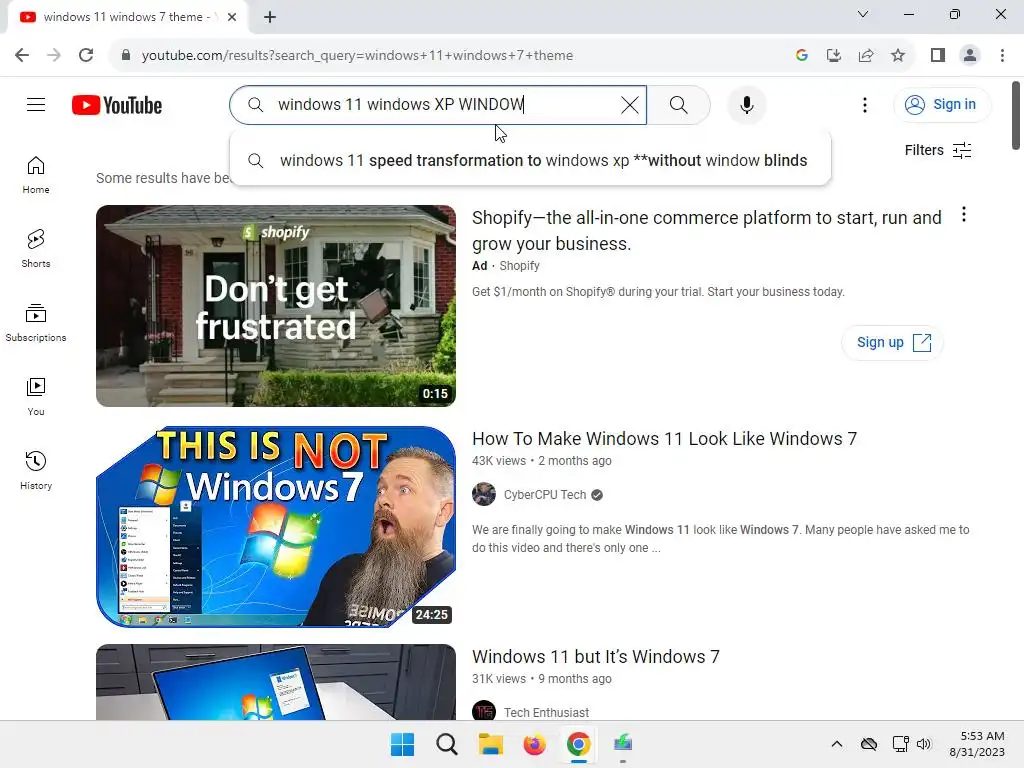The height and width of the screenshot is (768, 1024).
Task: Close the YouTube tab
Action: 232,17
